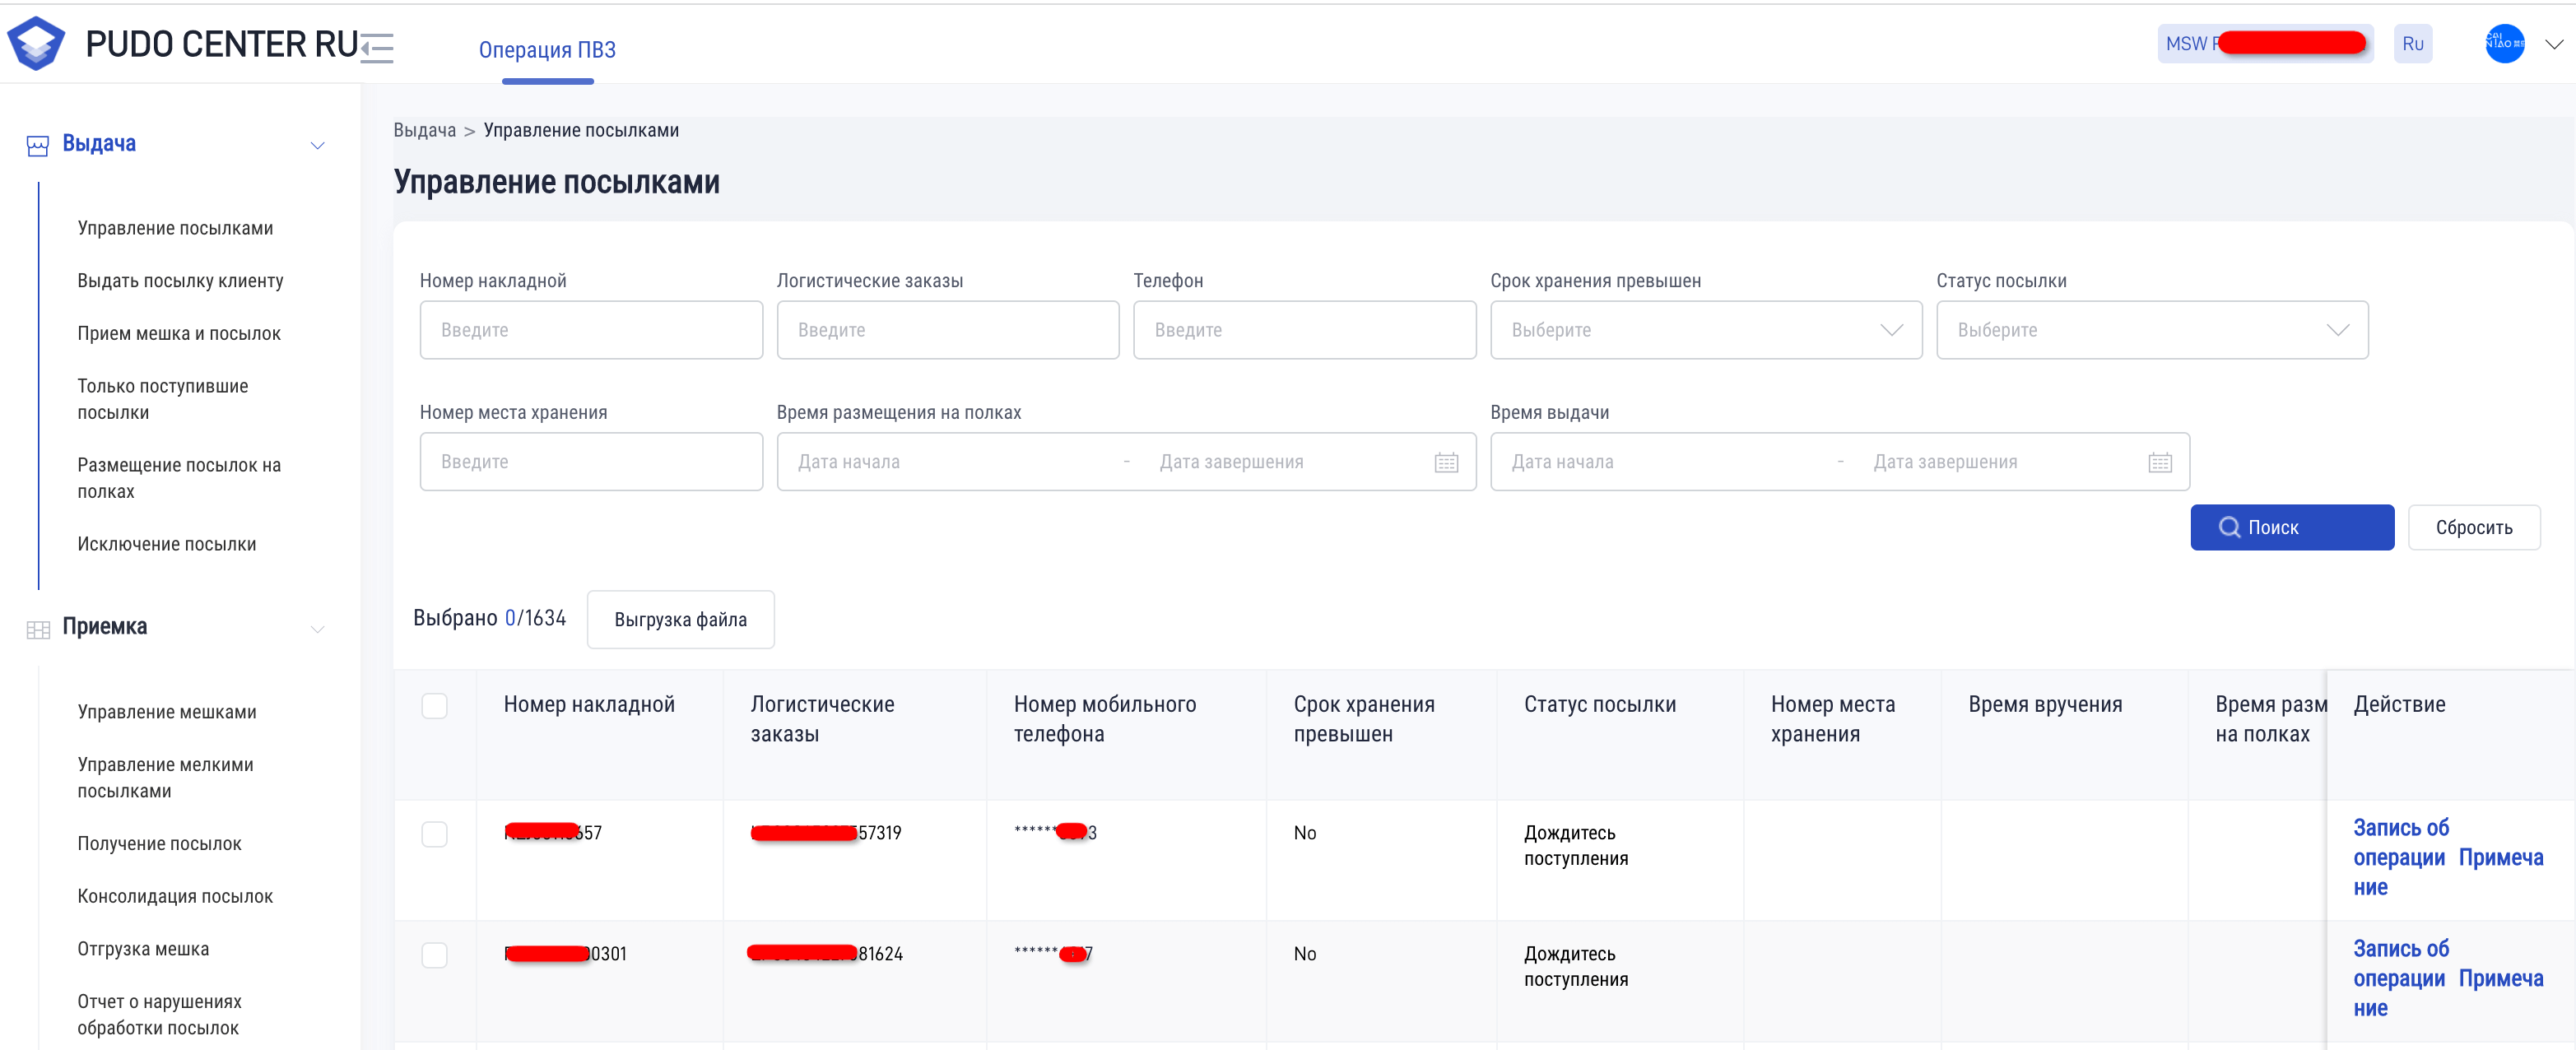Viewport: 2576px width, 1050px height.
Task: Open Управление мелкими посылками menu item
Action: pos(165,778)
